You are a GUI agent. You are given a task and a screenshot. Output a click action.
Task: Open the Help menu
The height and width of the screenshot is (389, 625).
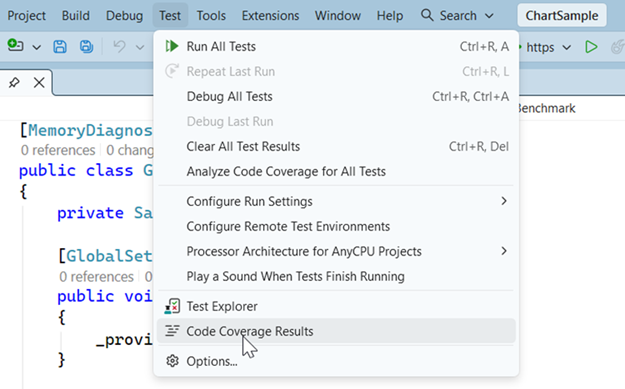coord(390,16)
